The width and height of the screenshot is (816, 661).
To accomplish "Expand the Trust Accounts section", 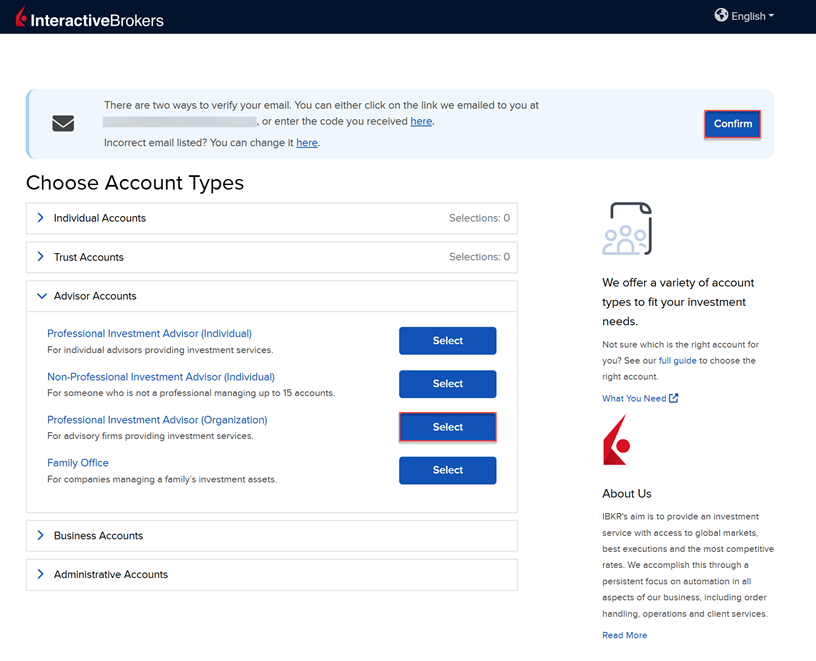I will [89, 257].
